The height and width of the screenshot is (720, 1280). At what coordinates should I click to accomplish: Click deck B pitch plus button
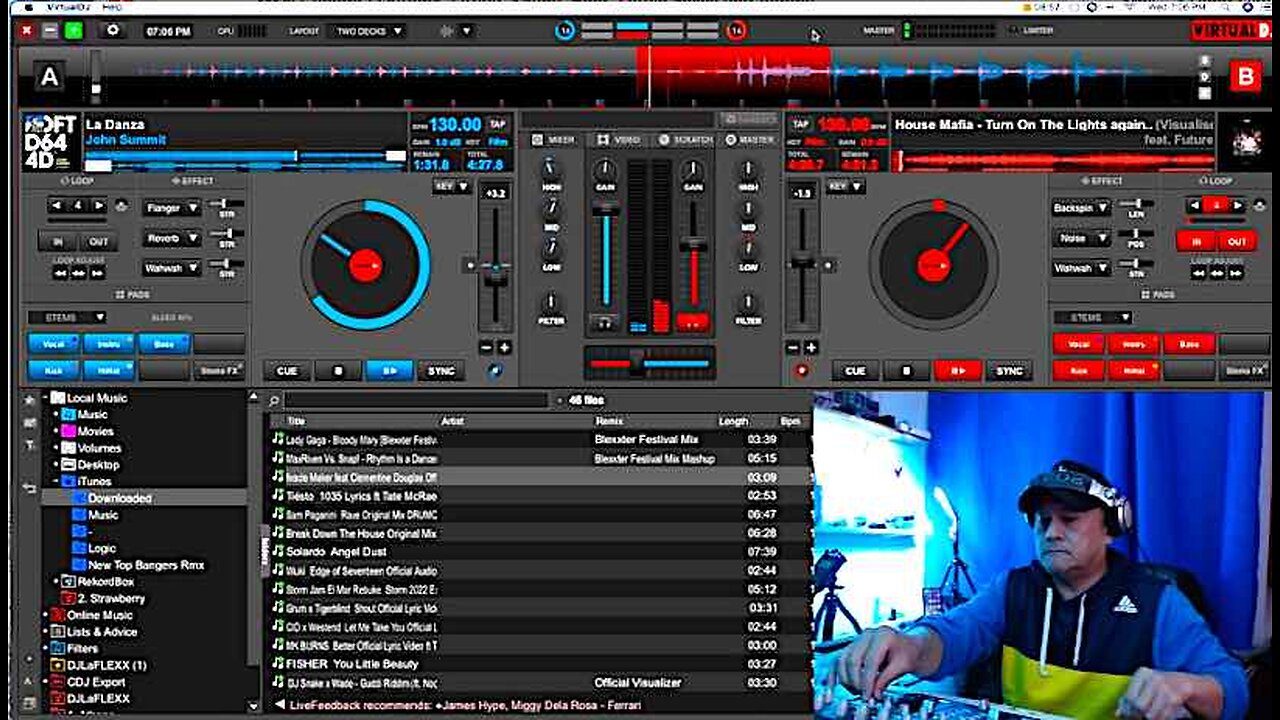click(811, 348)
